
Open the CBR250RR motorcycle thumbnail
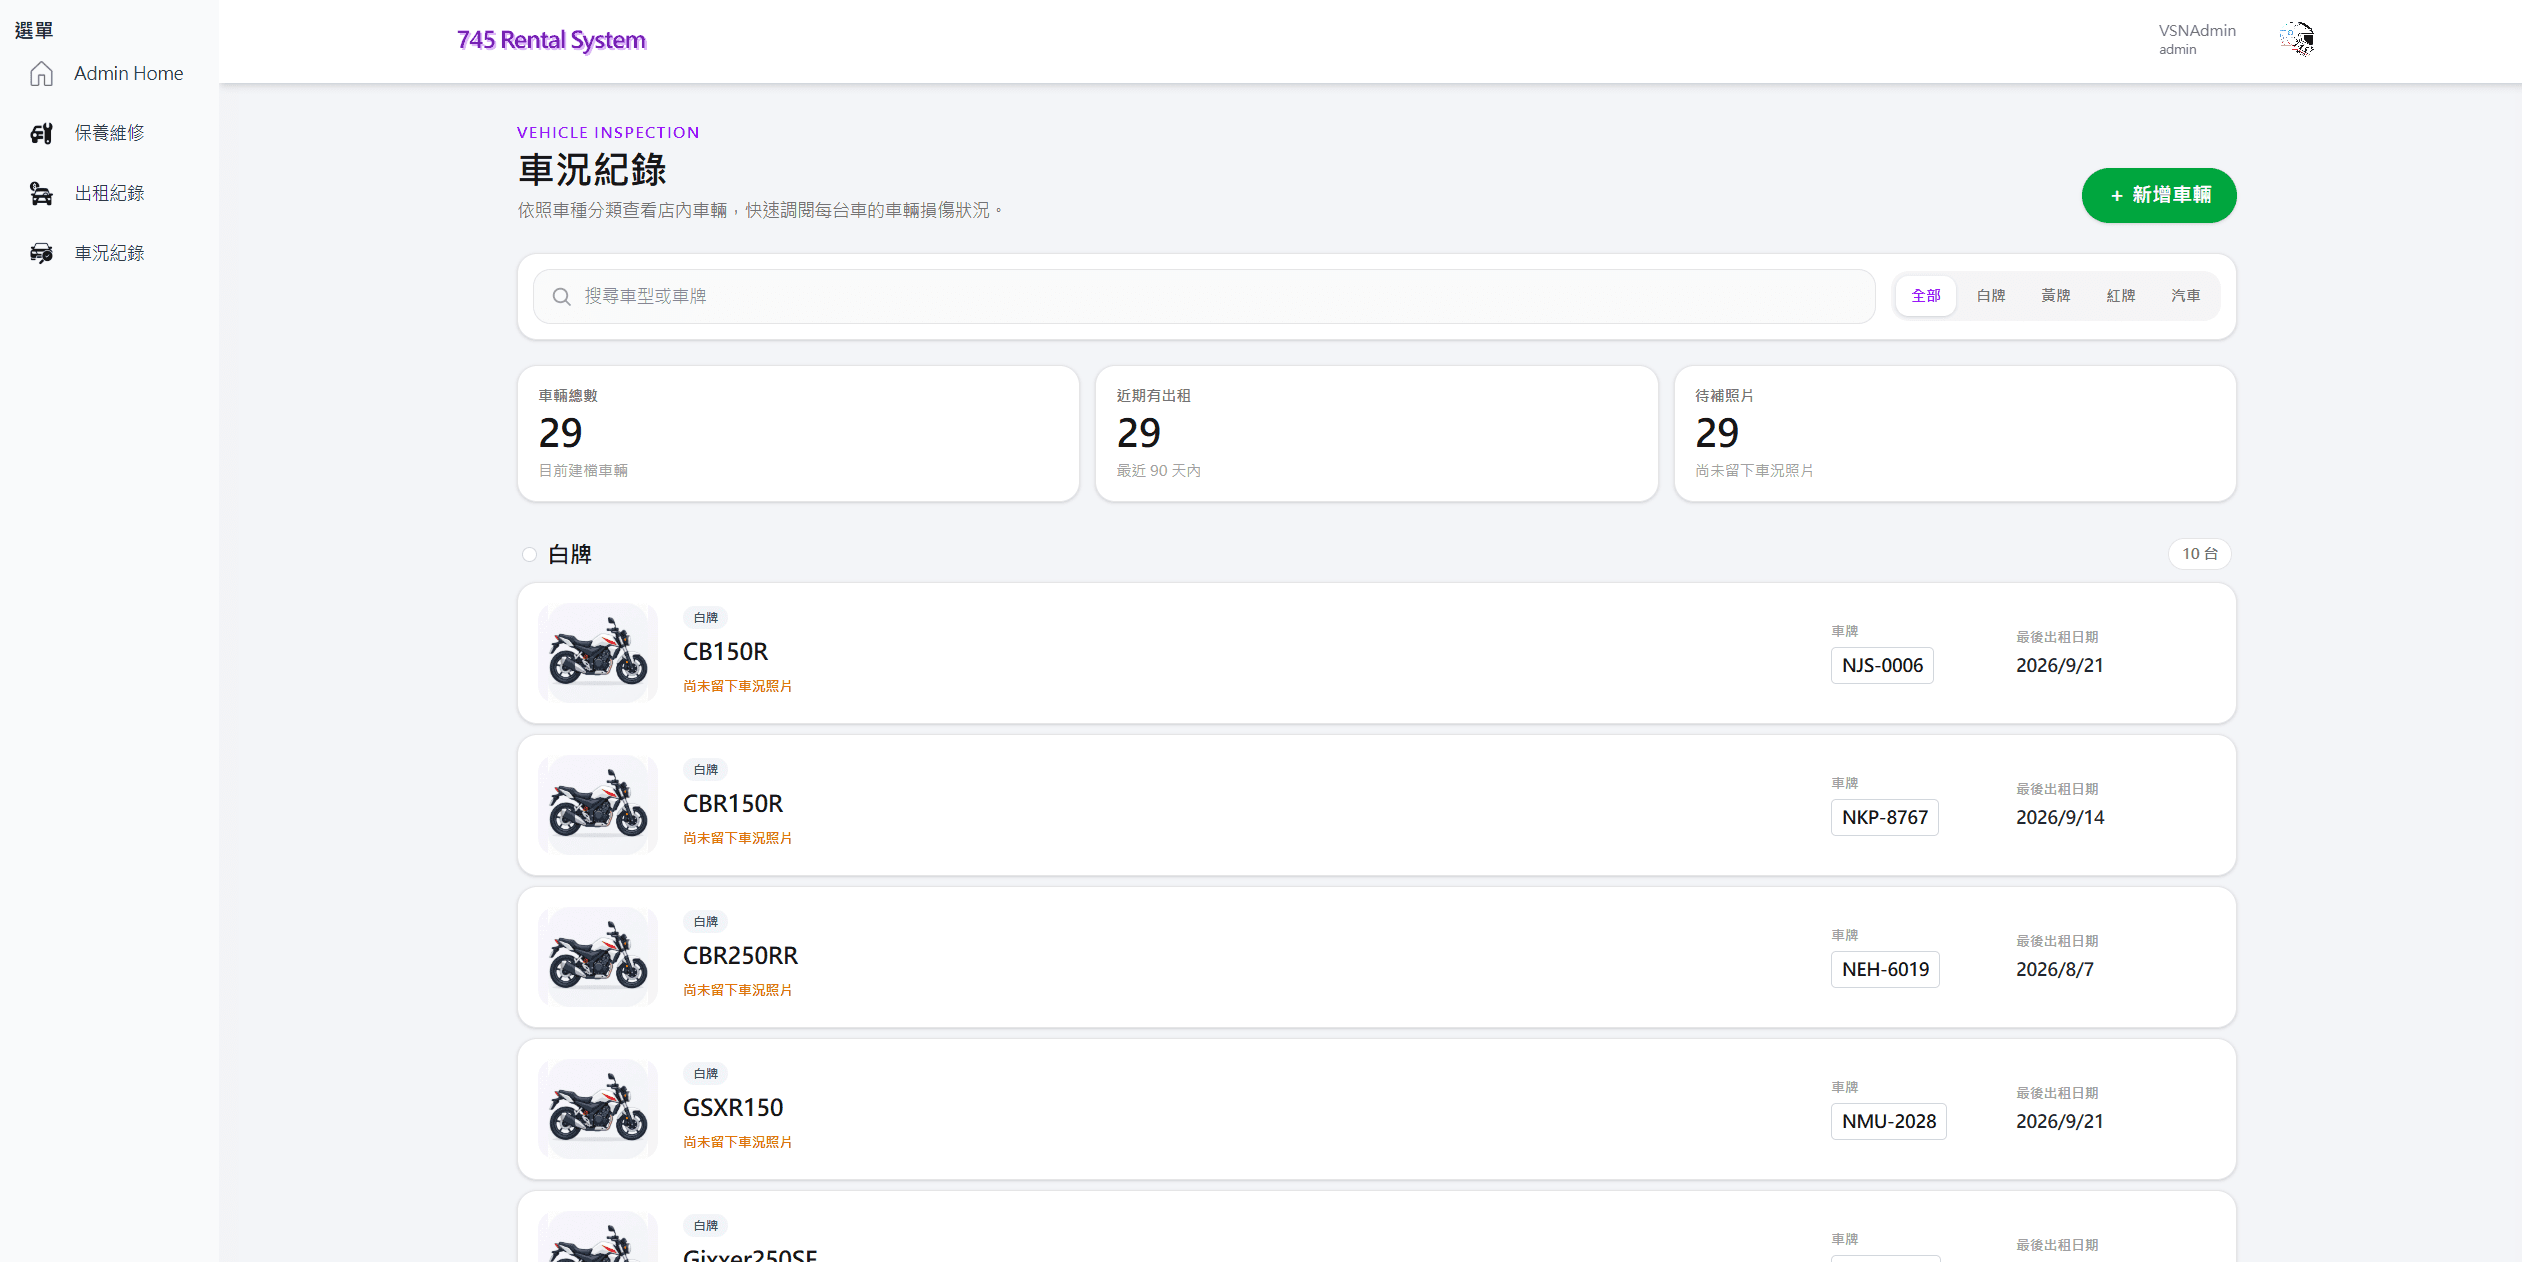coord(598,957)
